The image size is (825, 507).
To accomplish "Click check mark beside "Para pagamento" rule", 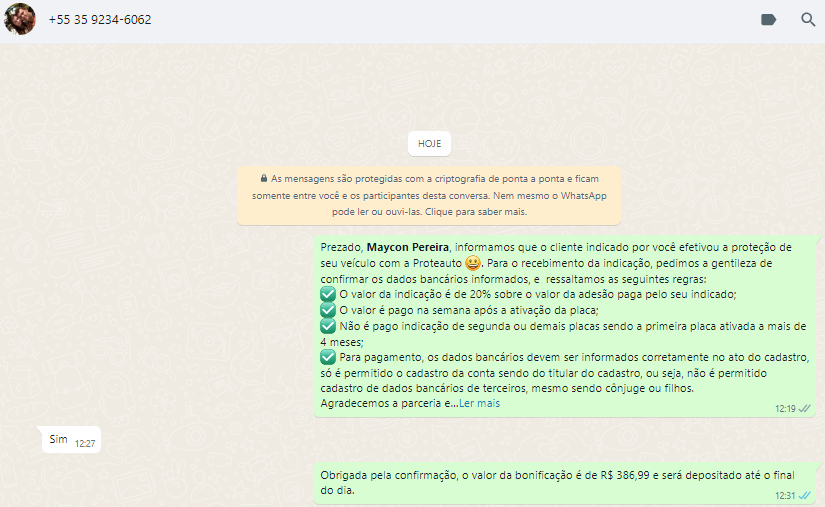I will click(328, 357).
